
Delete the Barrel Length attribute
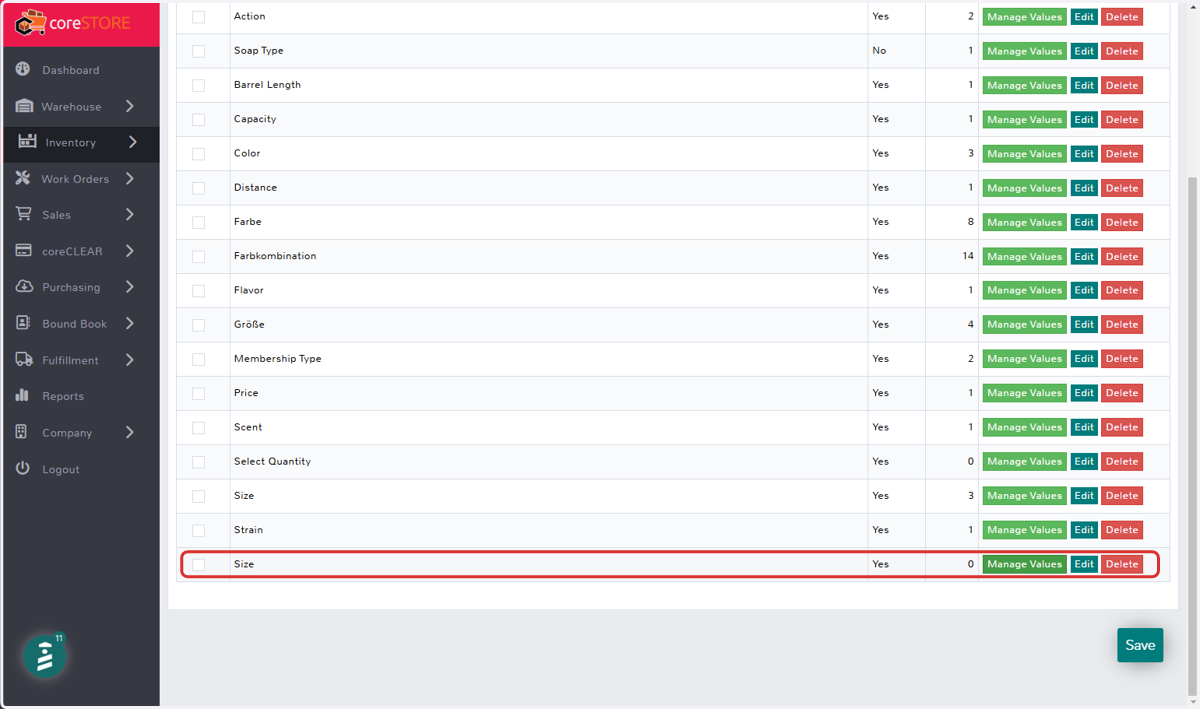[x=1121, y=85]
